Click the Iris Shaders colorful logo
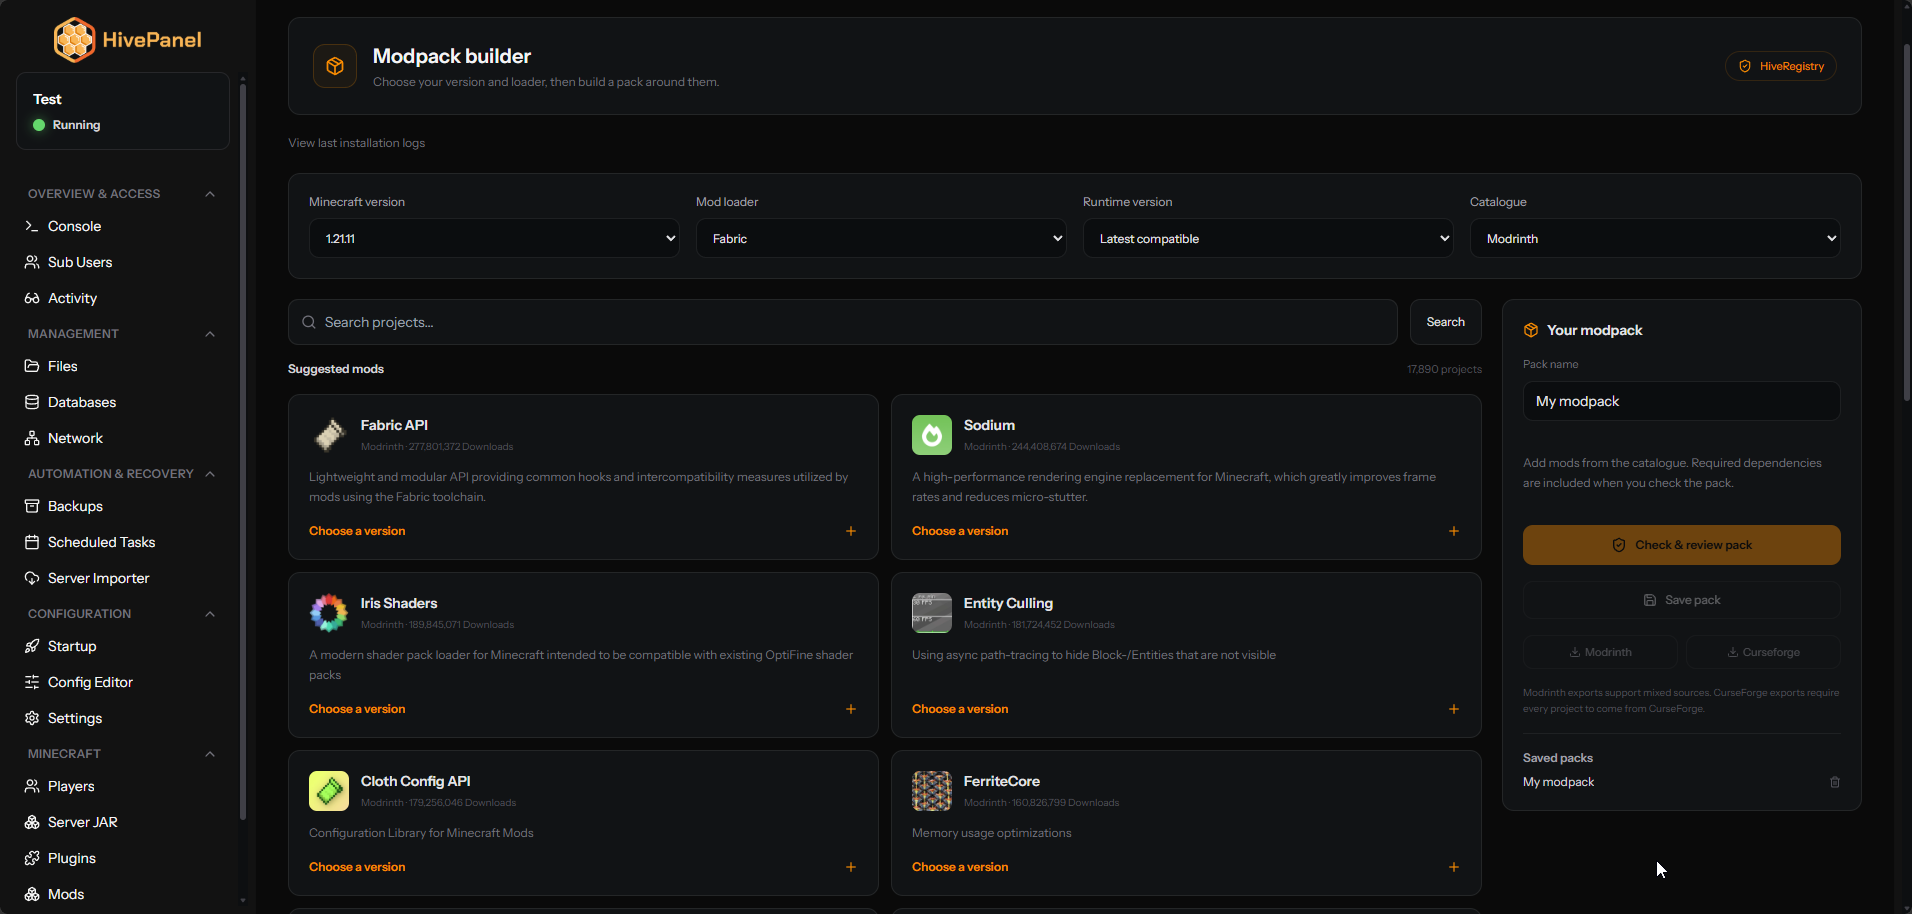 (329, 613)
